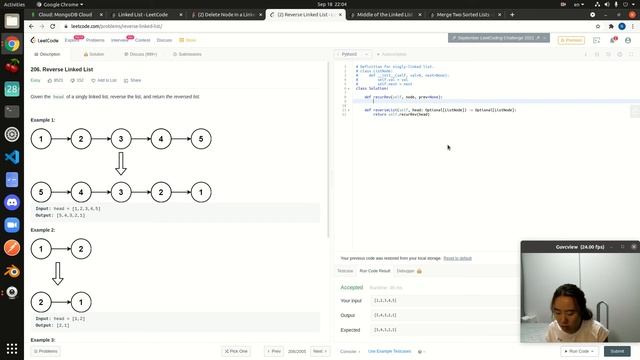Expand the Console panel toggle
This screenshot has height=360, width=640.
pyautogui.click(x=350, y=351)
